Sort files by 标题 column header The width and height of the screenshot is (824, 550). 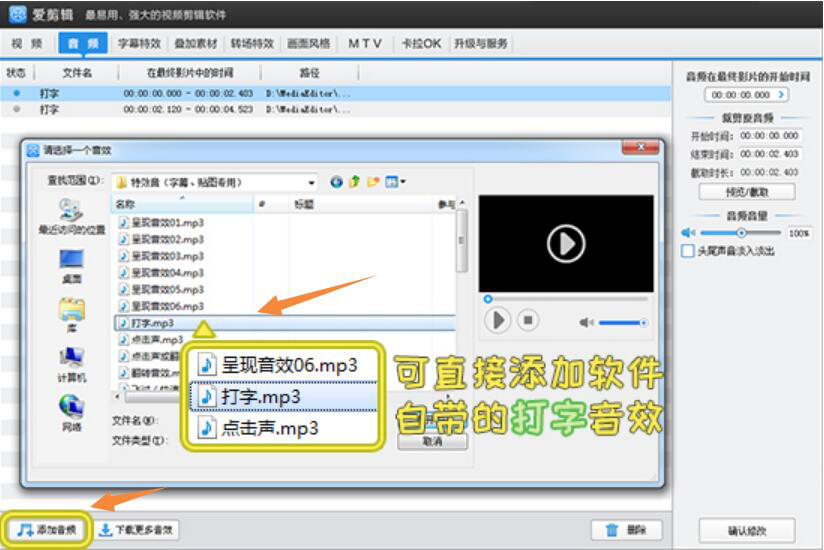click(360, 204)
